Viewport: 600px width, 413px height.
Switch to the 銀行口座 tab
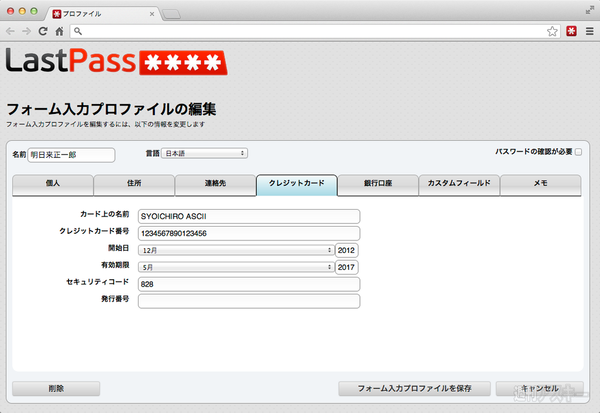pyautogui.click(x=378, y=185)
